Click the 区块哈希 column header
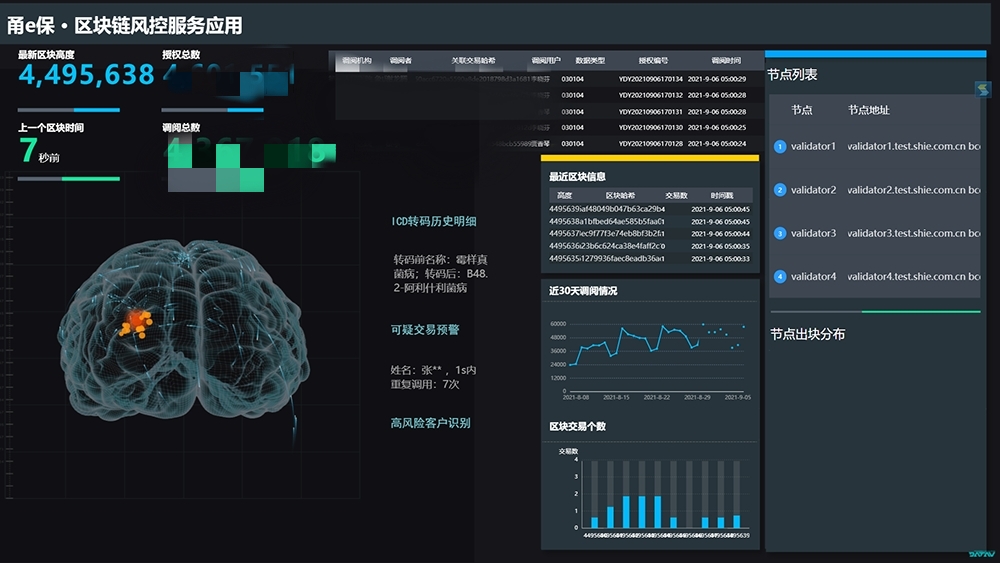The image size is (1000, 563). click(x=620, y=196)
